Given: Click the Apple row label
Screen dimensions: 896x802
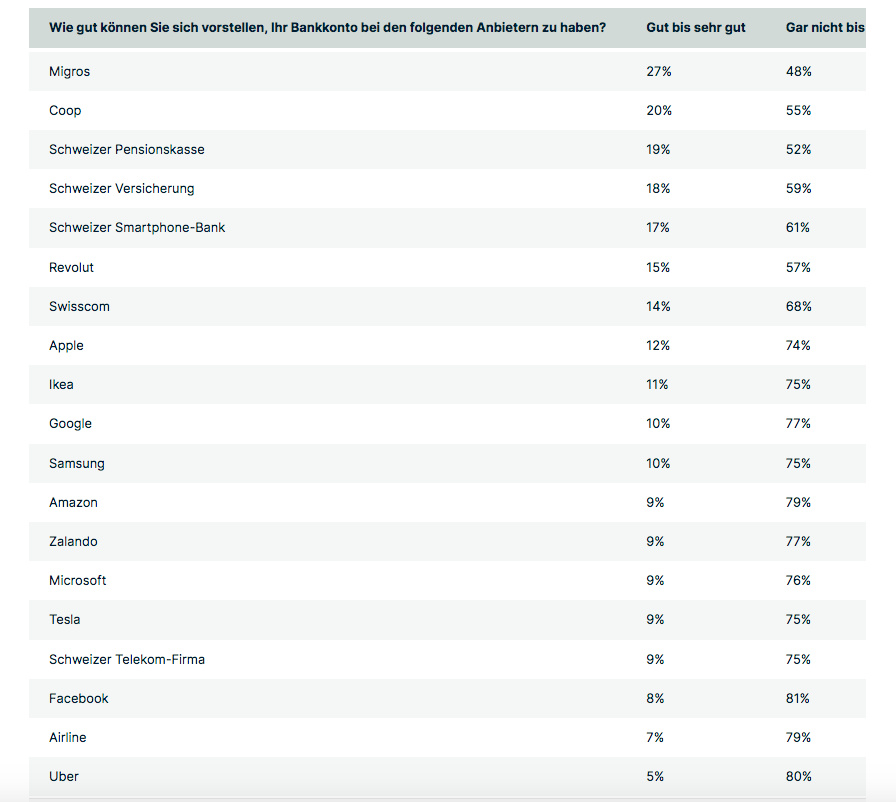Looking at the screenshot, I should click(66, 346).
